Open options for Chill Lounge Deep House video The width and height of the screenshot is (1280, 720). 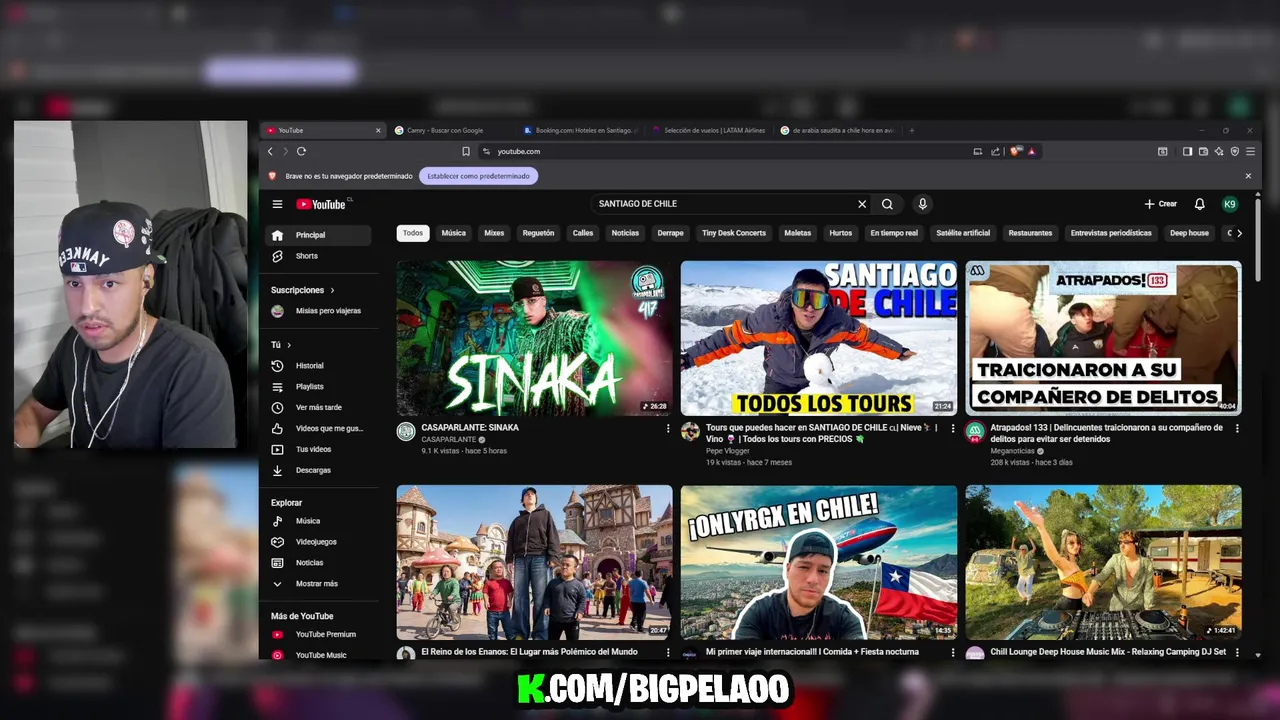coord(1237,652)
